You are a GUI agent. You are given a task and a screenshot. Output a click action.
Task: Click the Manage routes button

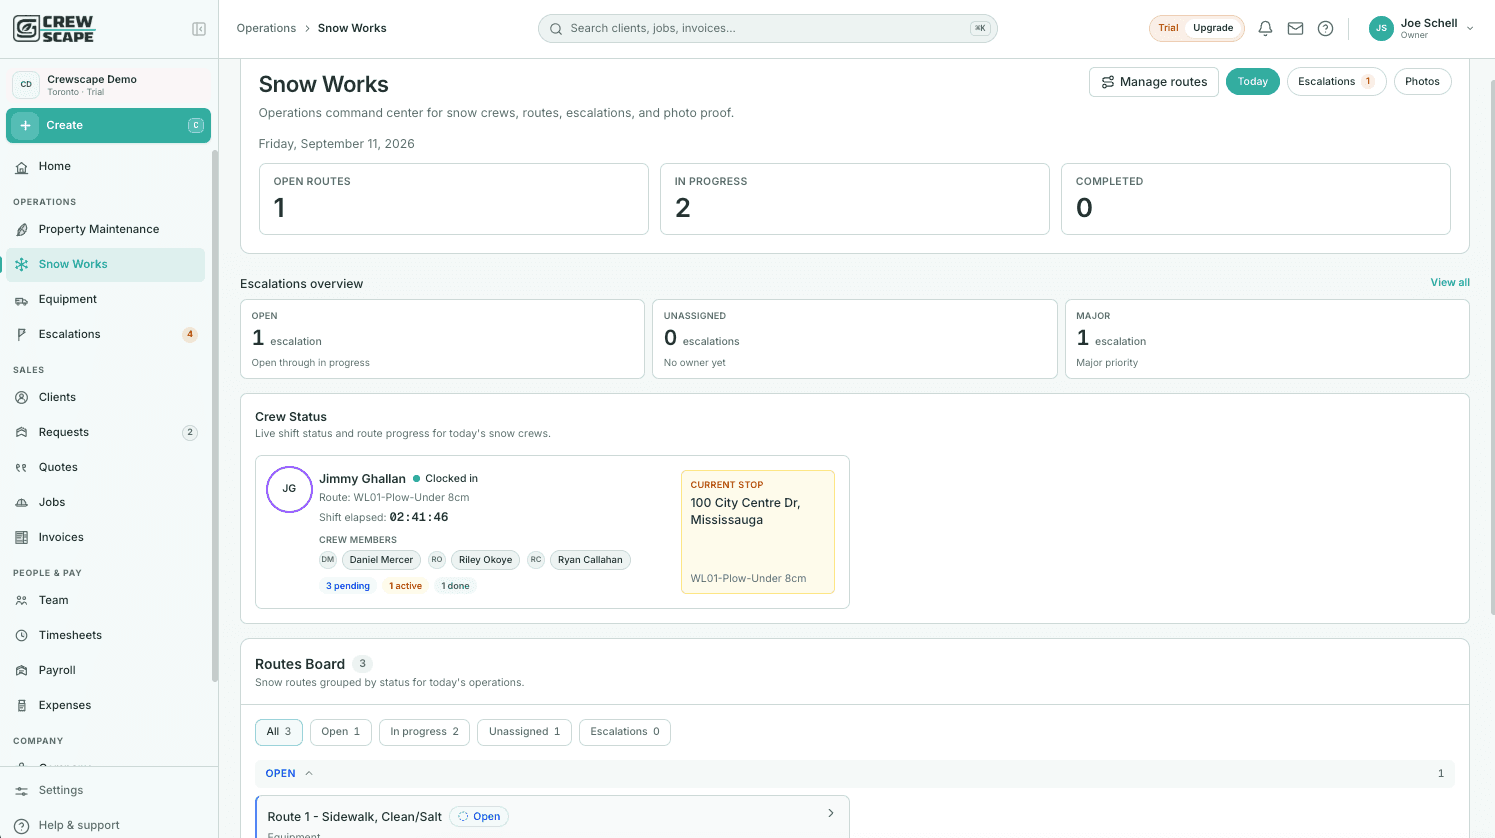[x=1154, y=82]
